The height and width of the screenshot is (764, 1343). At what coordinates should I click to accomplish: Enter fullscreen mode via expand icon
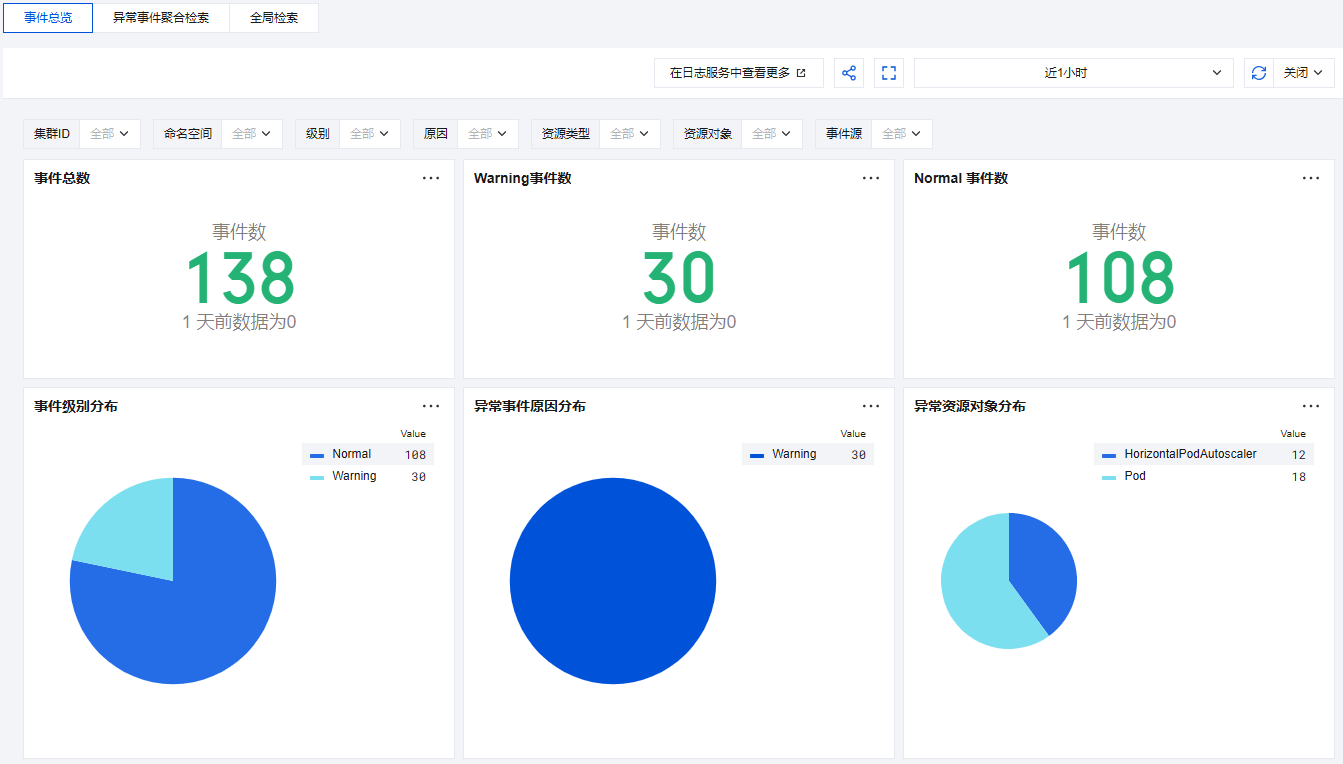[x=889, y=73]
